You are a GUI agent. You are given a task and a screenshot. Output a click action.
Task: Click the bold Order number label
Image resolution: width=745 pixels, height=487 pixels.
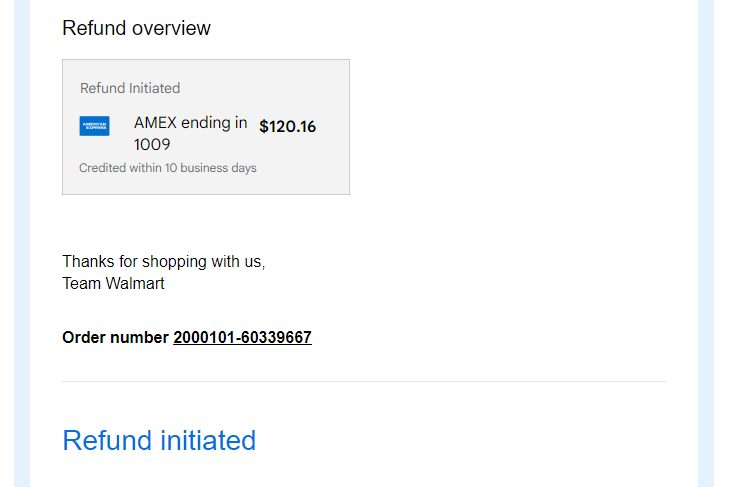[115, 337]
